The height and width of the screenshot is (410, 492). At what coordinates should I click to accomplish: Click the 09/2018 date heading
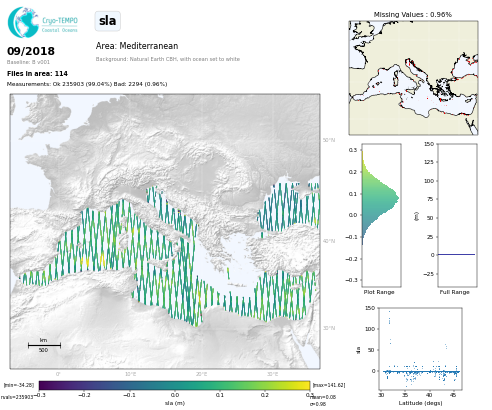pyautogui.click(x=31, y=51)
